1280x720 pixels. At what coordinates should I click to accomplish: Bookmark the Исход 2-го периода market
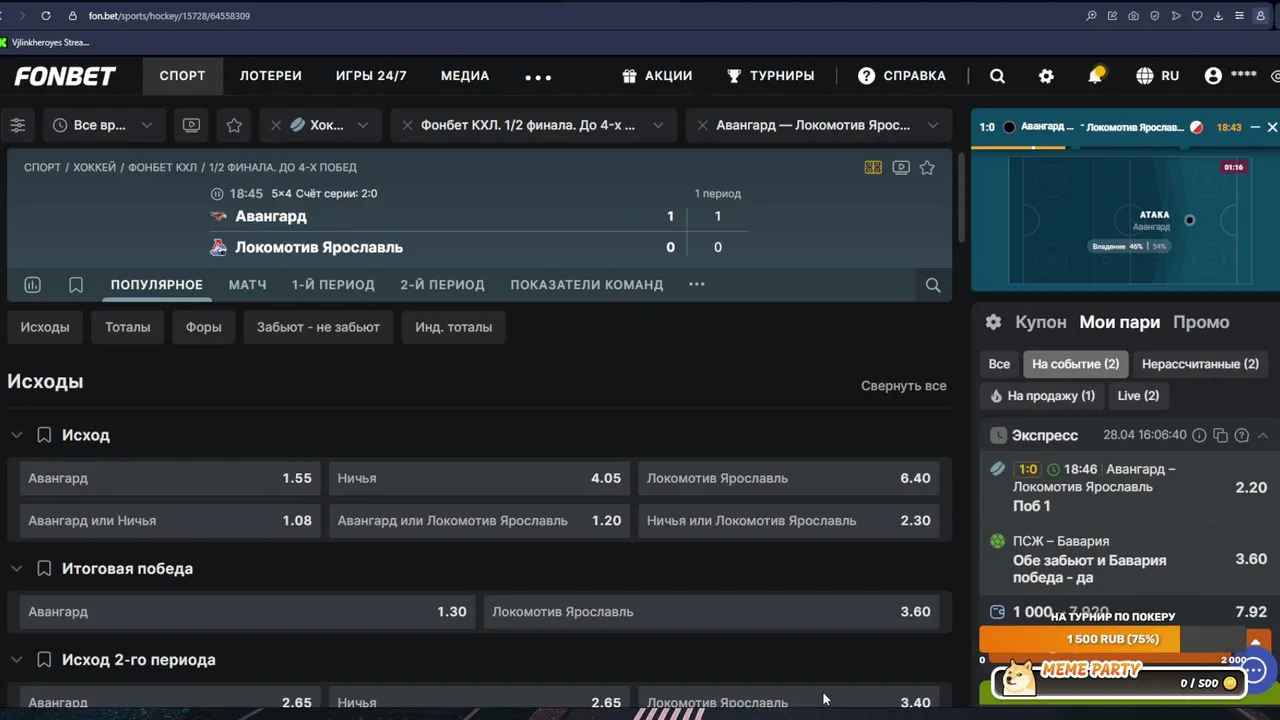44,660
